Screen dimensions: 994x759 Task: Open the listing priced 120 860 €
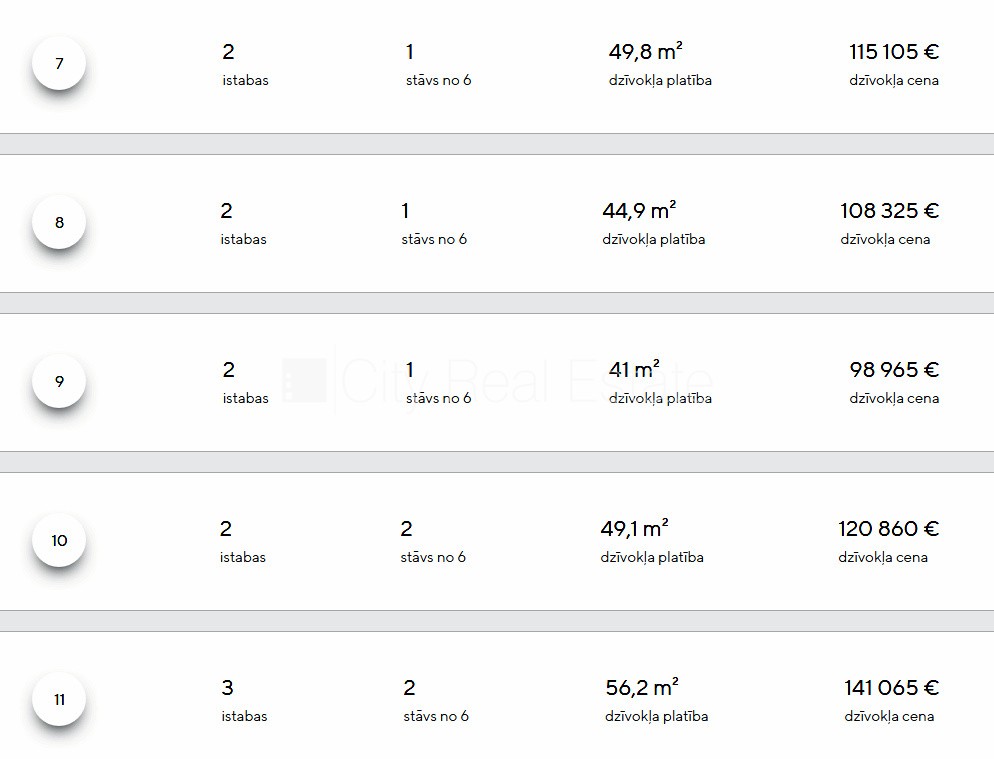[x=888, y=529]
